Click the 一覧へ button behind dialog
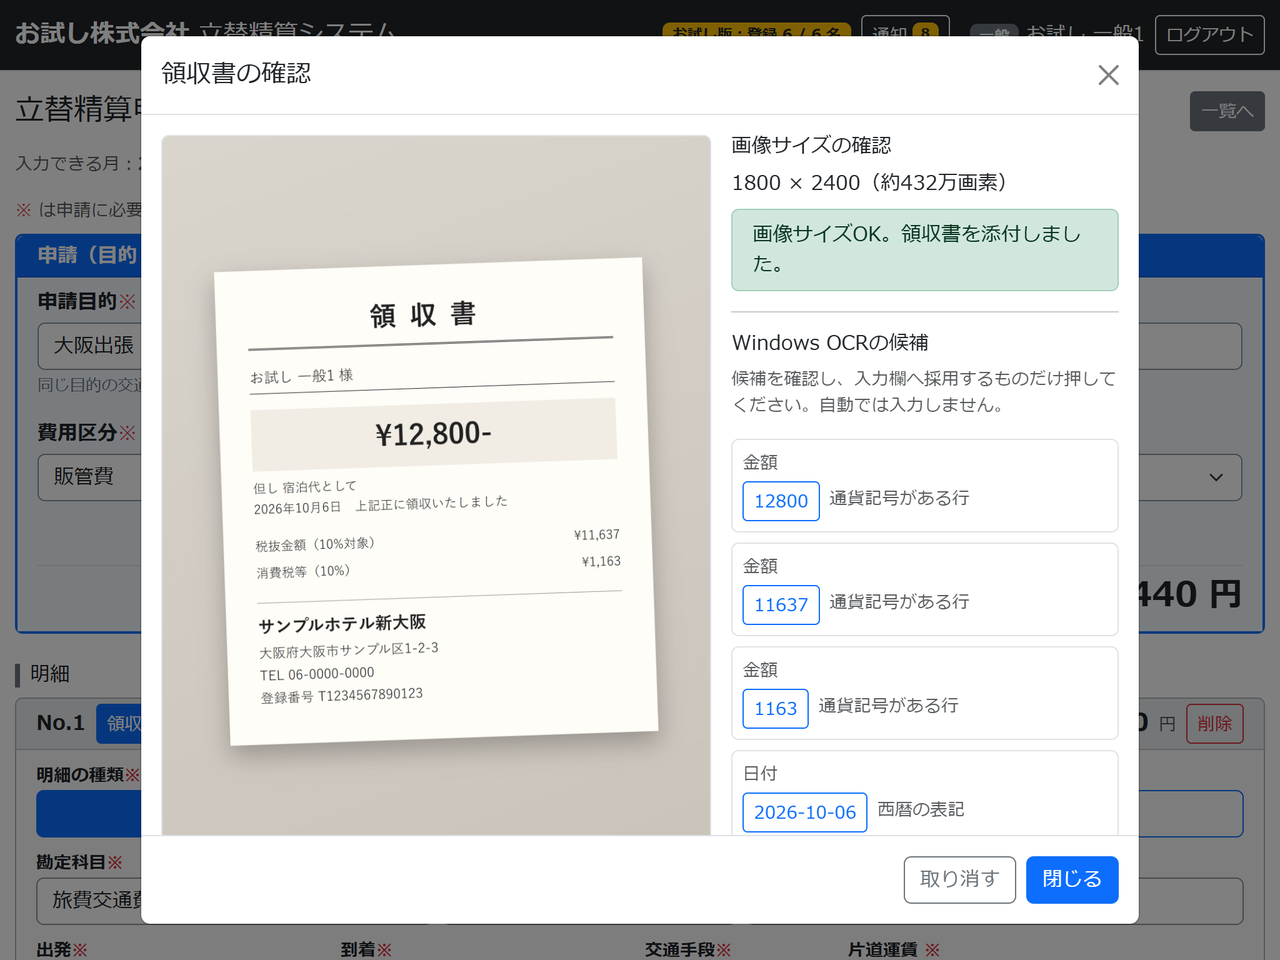This screenshot has width=1280, height=960. pos(1227,111)
